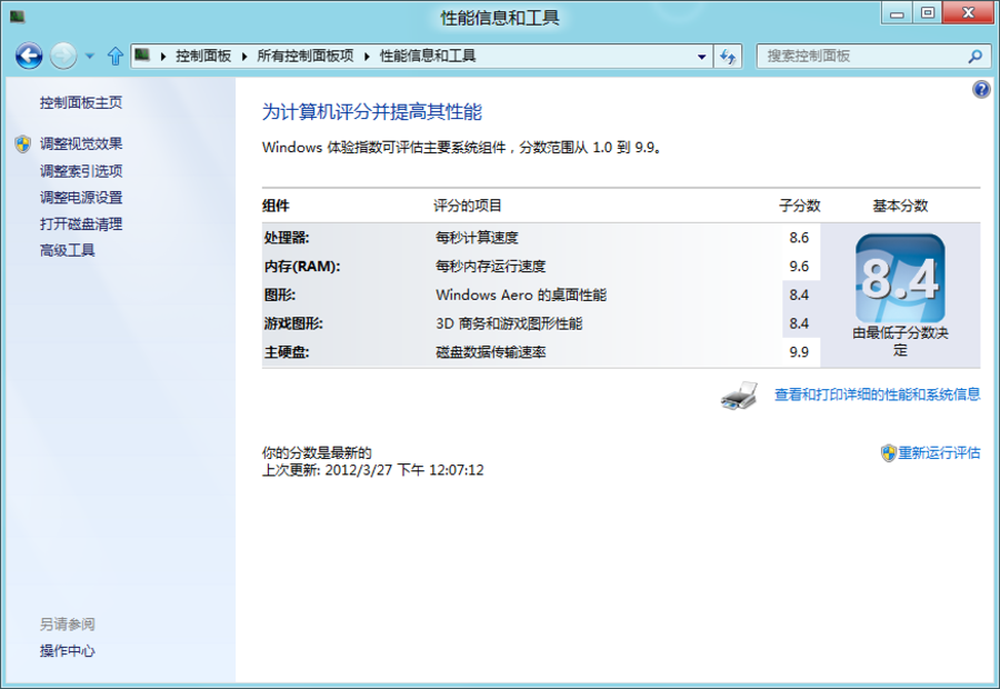Click the 为计算机评分并提高其性能 heading

372,112
